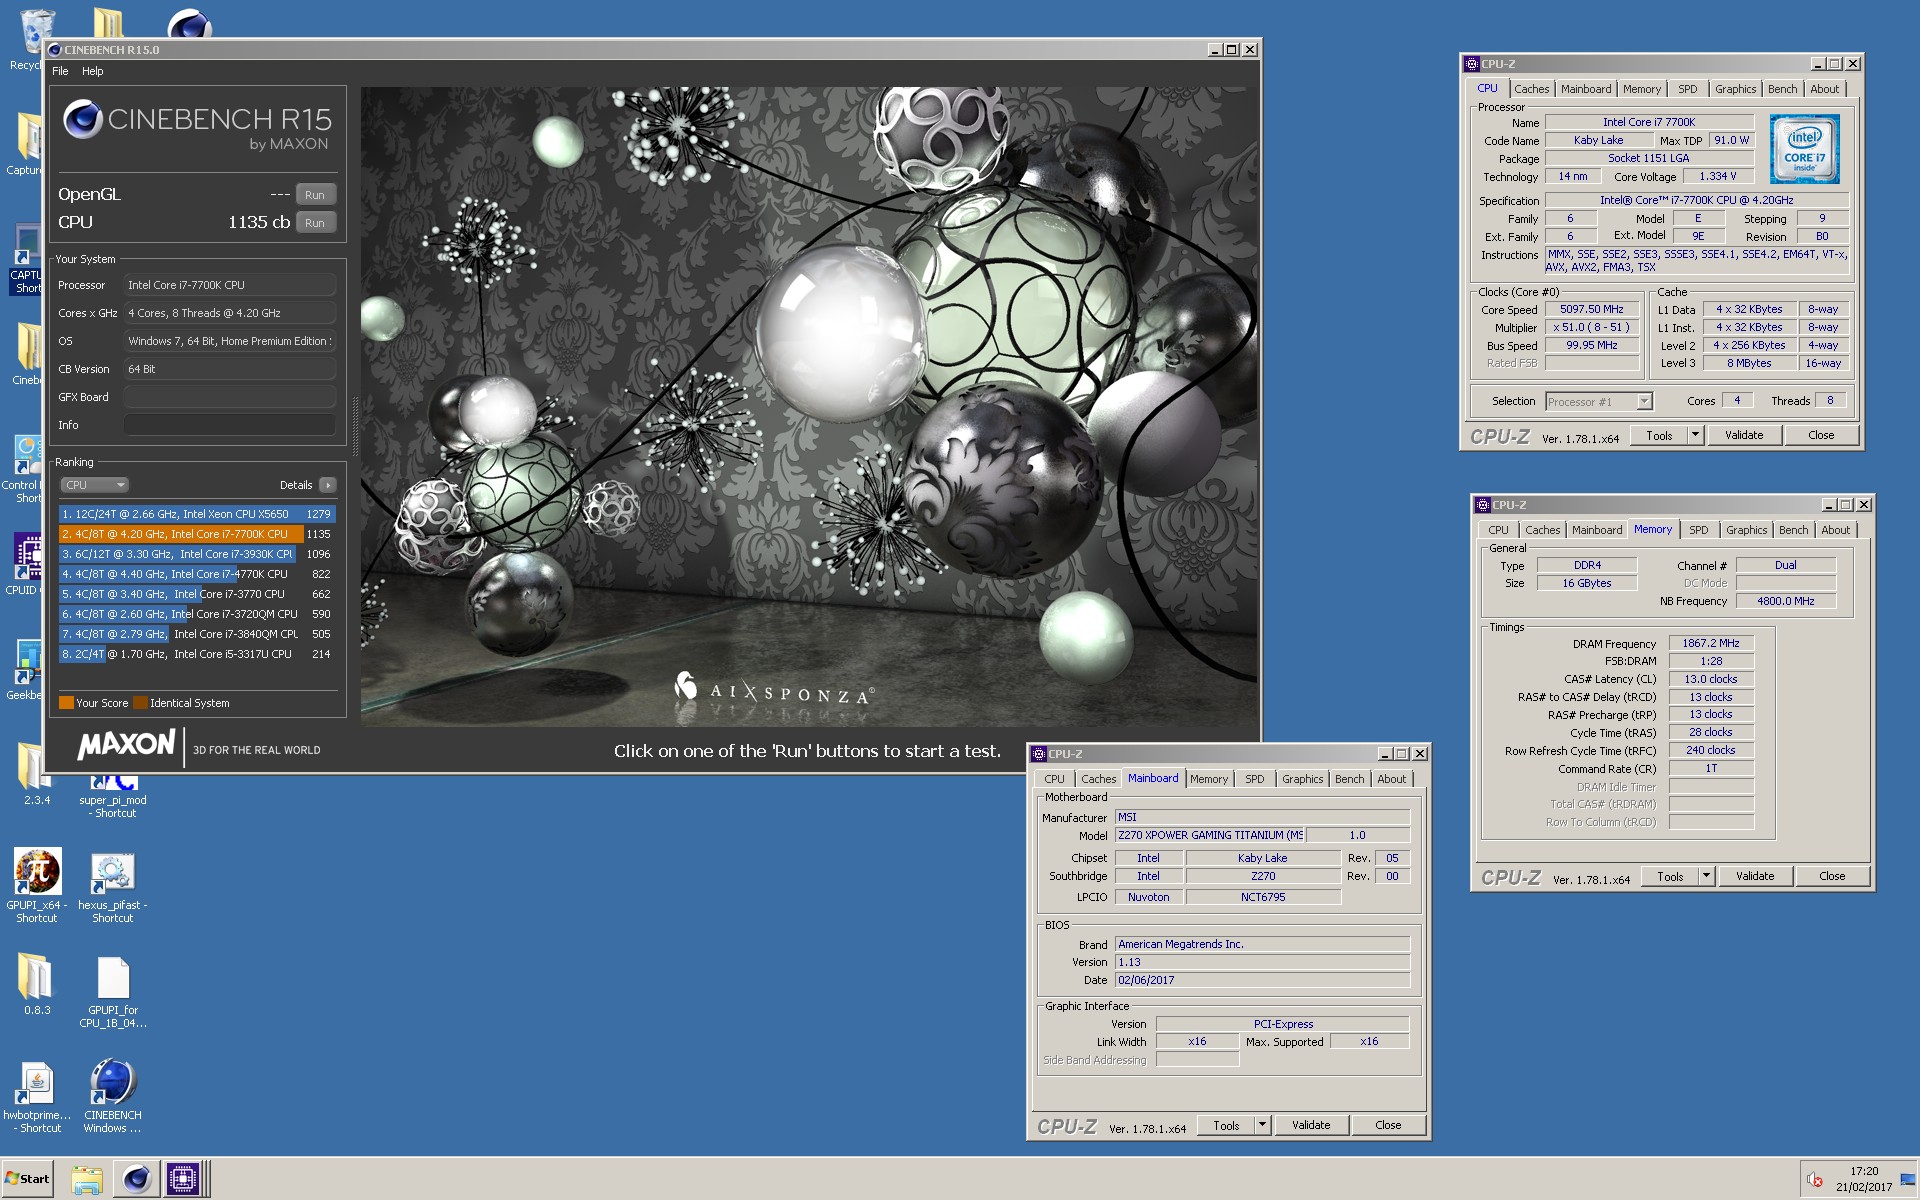Click the MAXON logo in Cinebench

click(x=127, y=745)
